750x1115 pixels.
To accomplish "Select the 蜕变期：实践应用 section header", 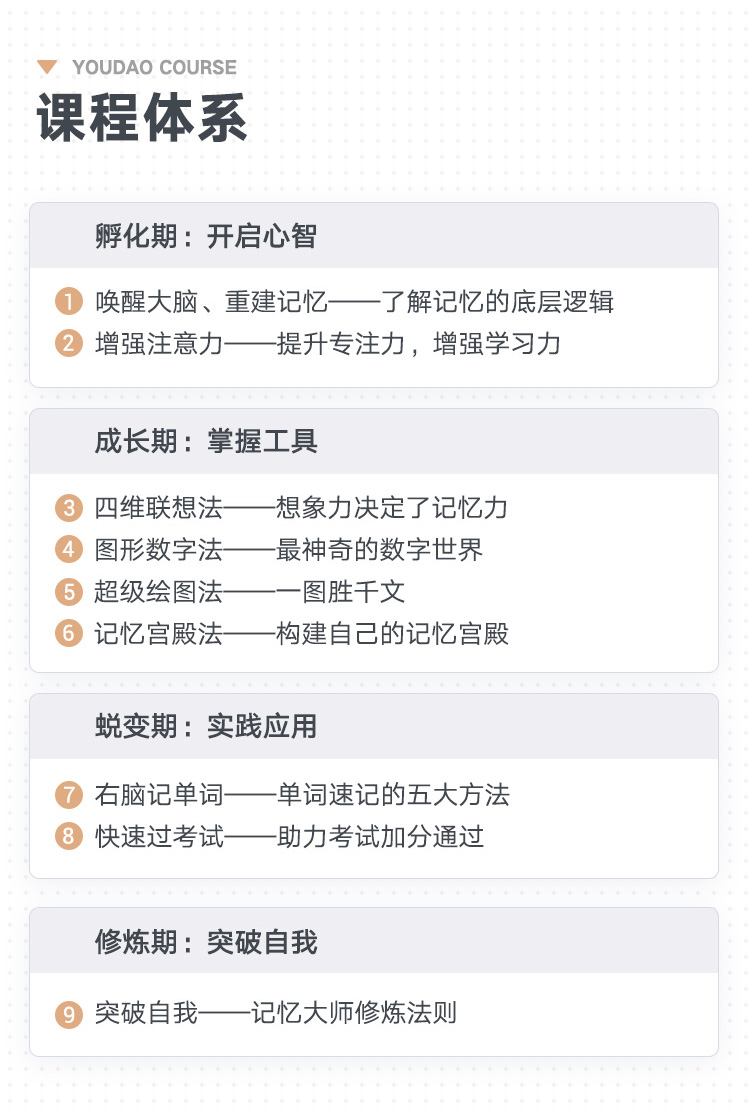I will pos(374,727).
